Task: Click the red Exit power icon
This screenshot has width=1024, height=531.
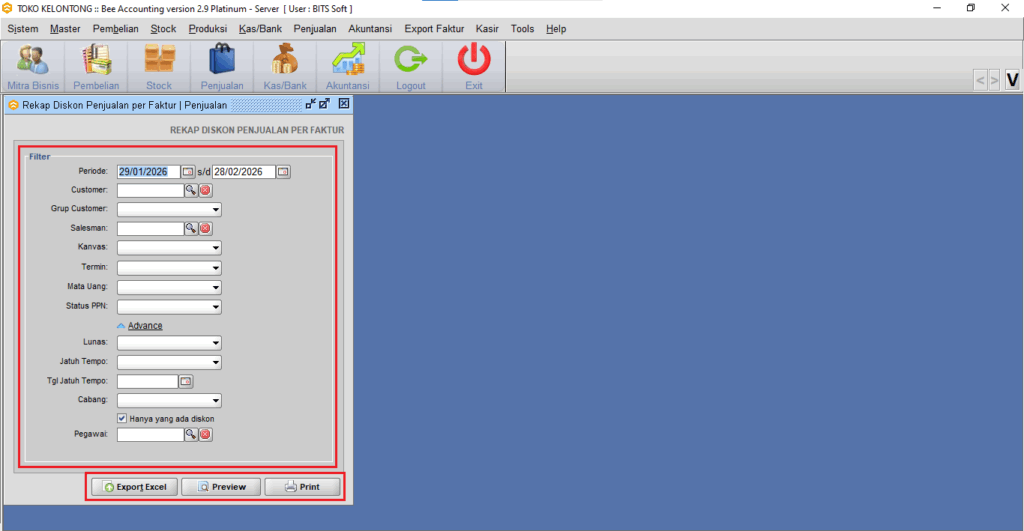Action: tap(474, 62)
